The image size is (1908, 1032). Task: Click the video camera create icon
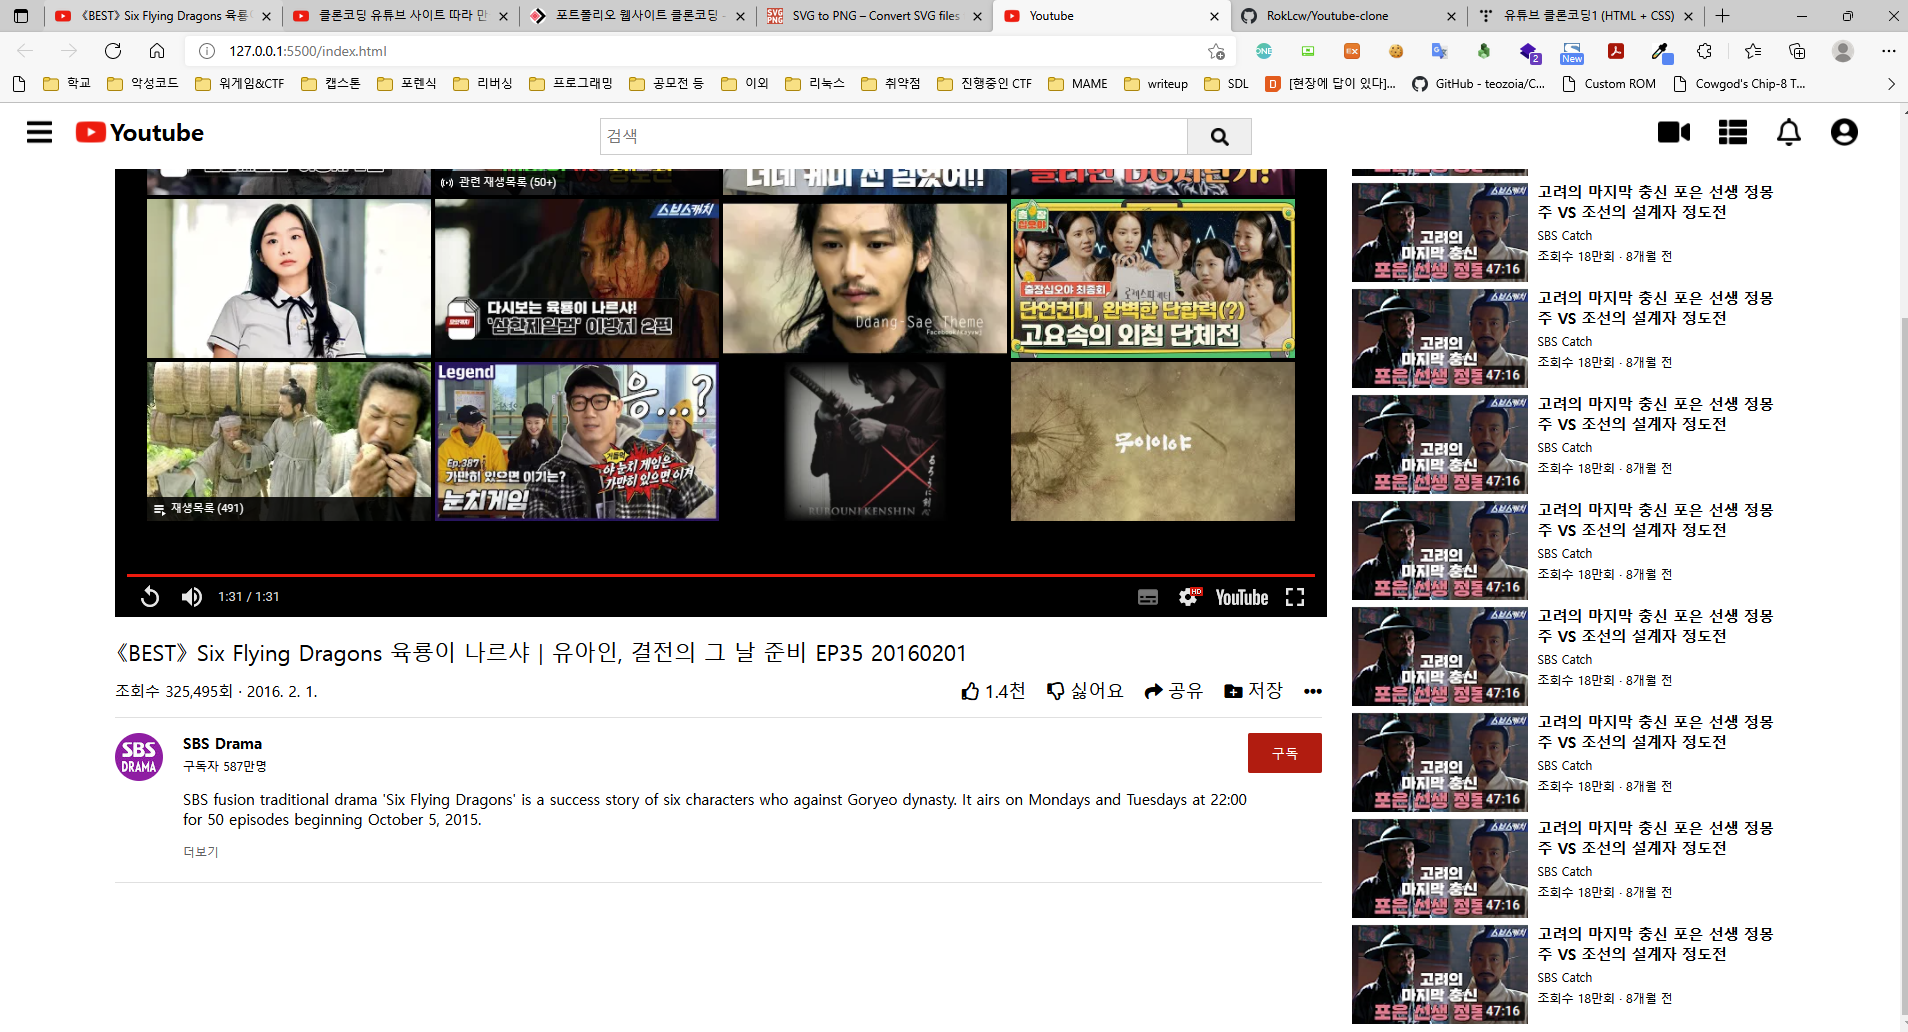click(x=1674, y=132)
